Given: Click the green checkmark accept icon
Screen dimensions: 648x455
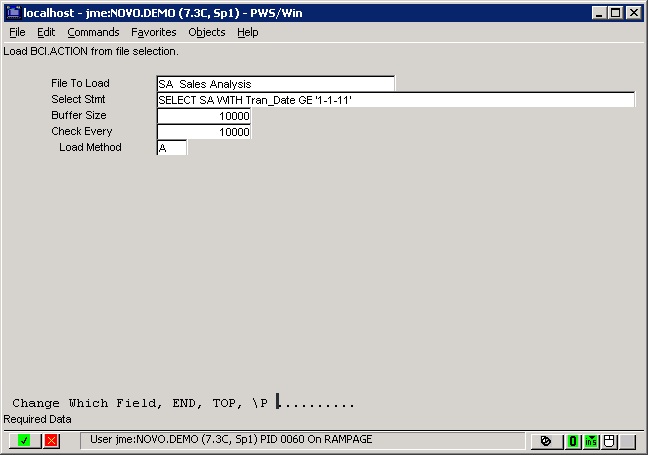Looking at the screenshot, I should pyautogui.click(x=23, y=440).
